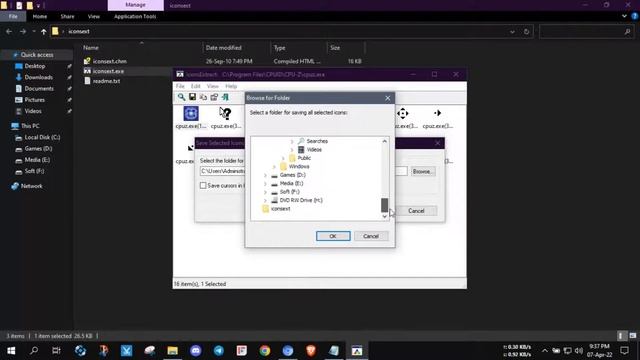Open Edit menu in IconsExtract window

196,87
